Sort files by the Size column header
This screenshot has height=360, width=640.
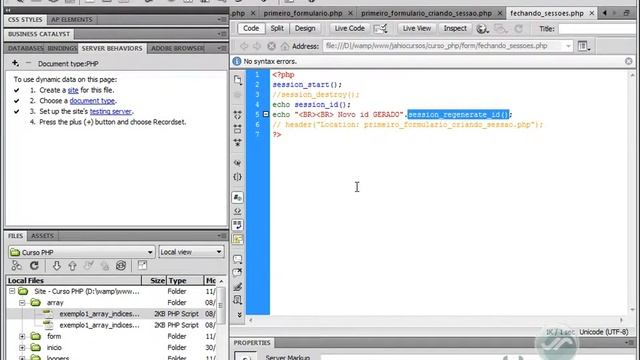coord(154,280)
